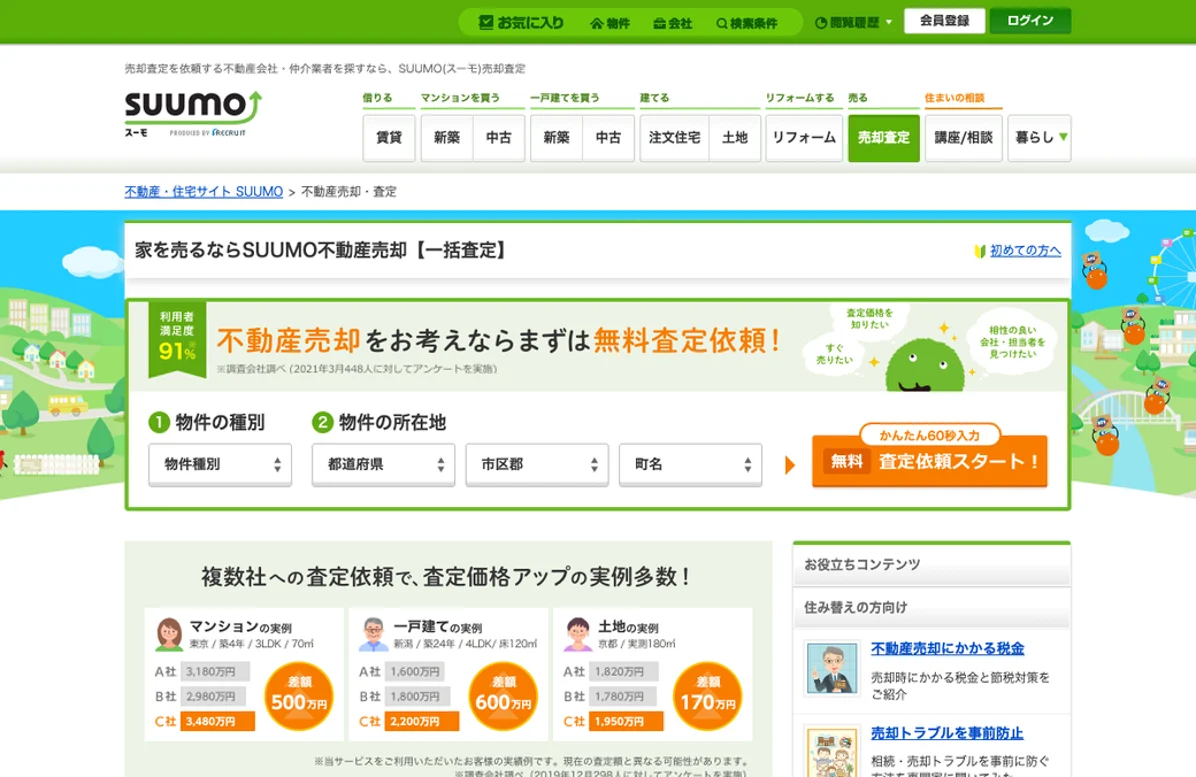Select the 注文住宅 tab

coord(674,138)
